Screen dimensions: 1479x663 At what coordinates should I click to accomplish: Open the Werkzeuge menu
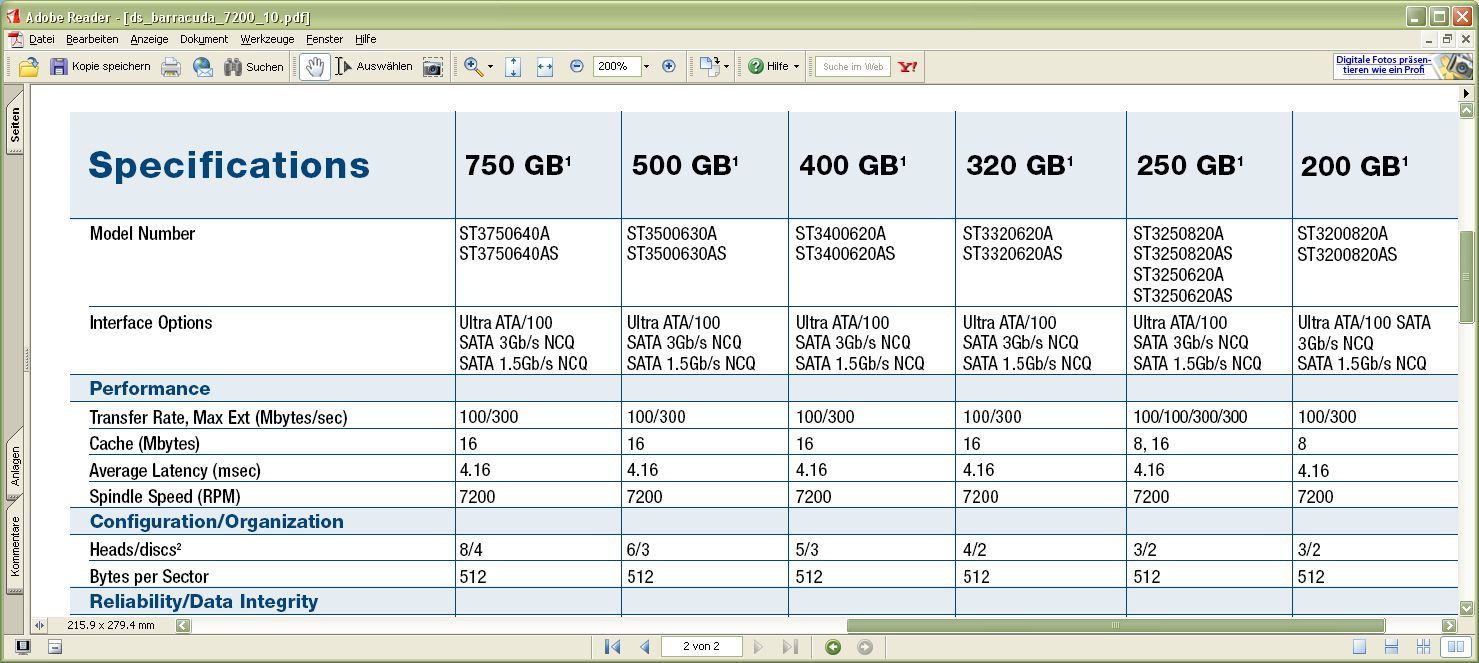point(267,39)
